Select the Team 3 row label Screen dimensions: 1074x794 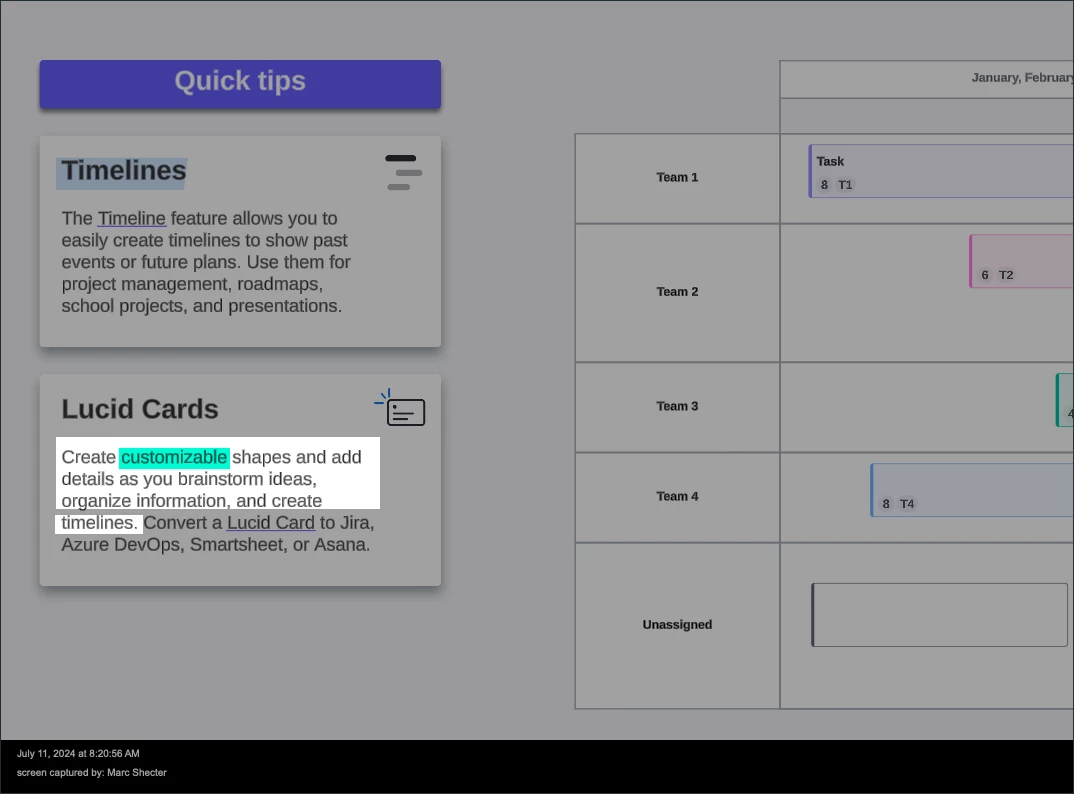677,406
